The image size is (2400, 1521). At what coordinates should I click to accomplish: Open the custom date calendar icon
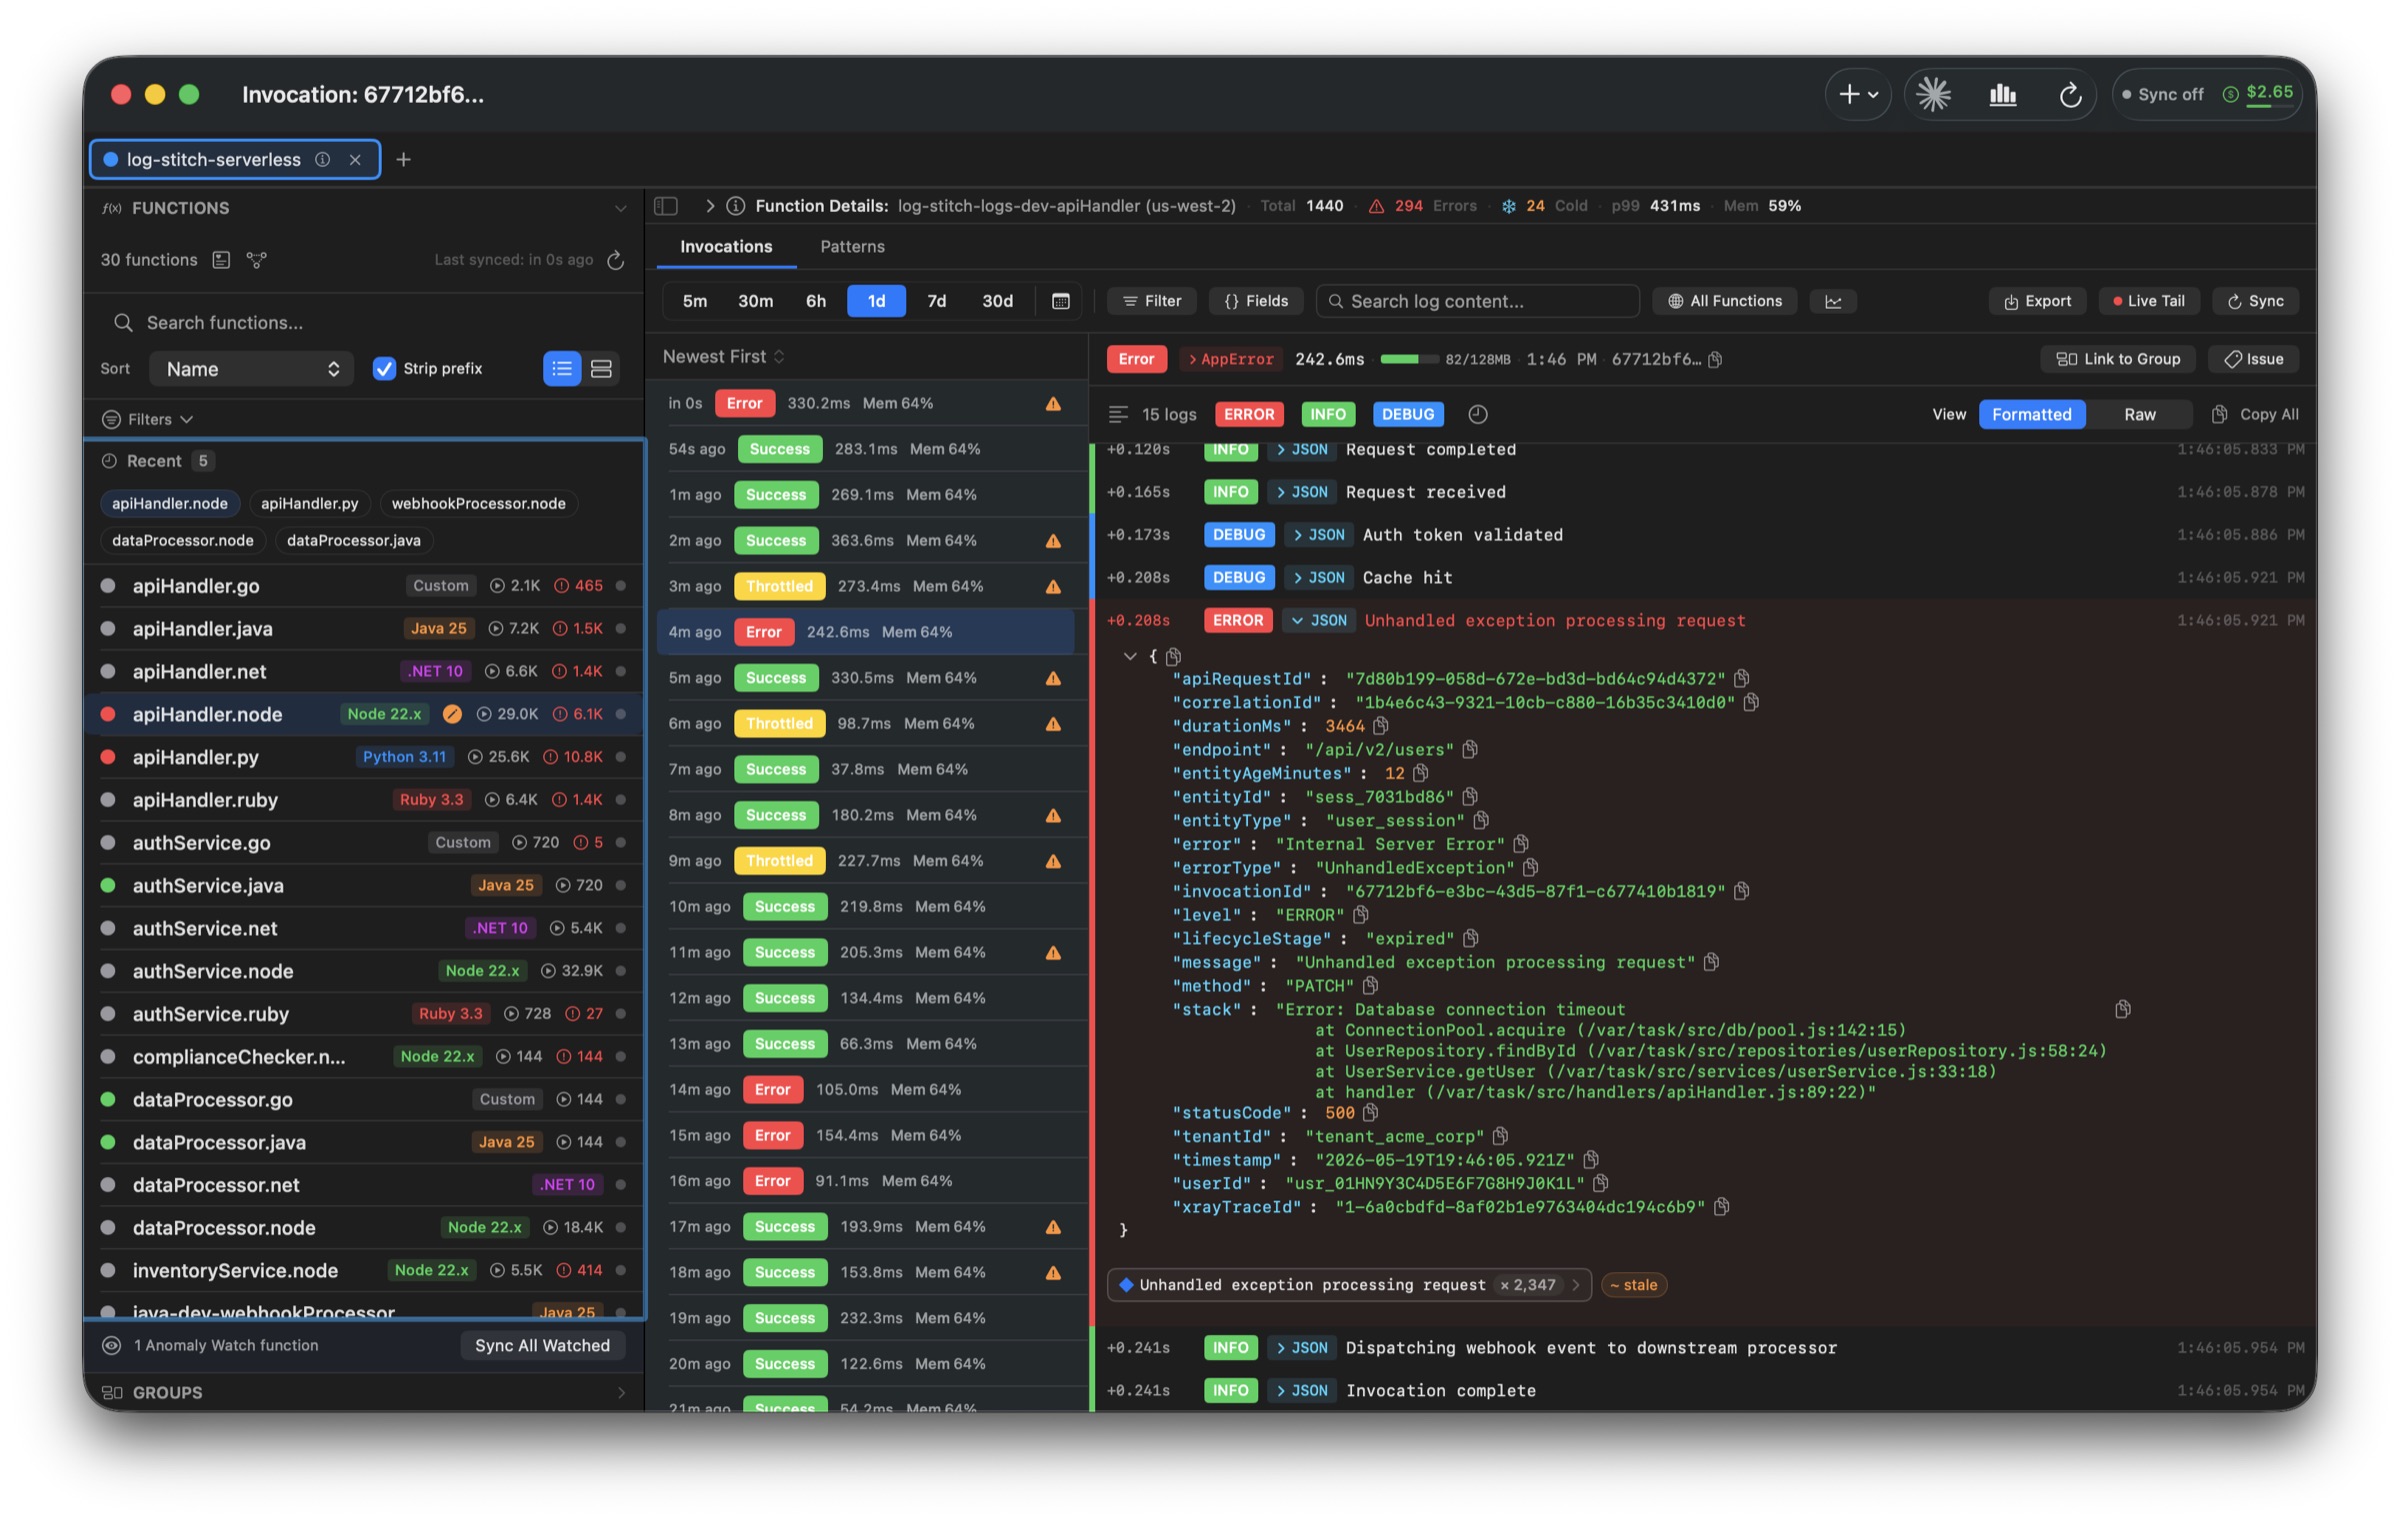coord(1061,301)
